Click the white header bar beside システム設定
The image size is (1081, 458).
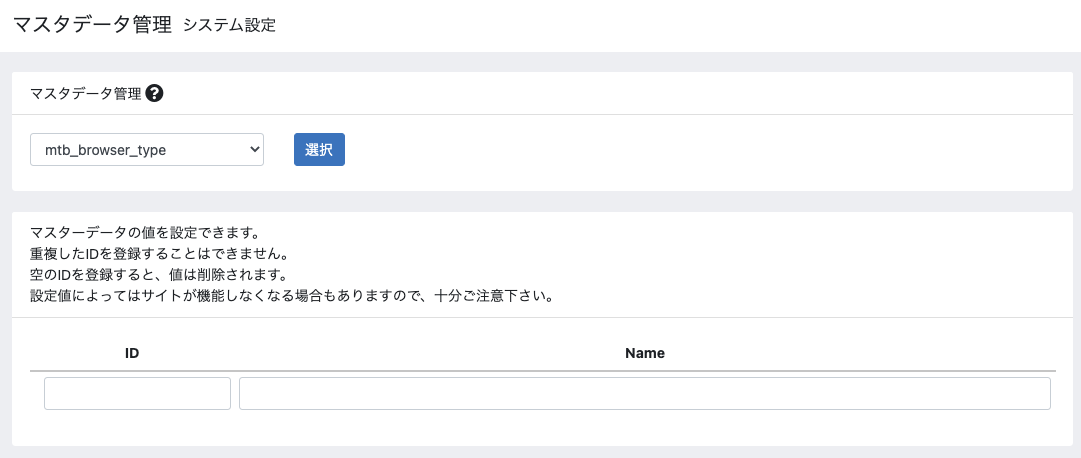pos(676,26)
